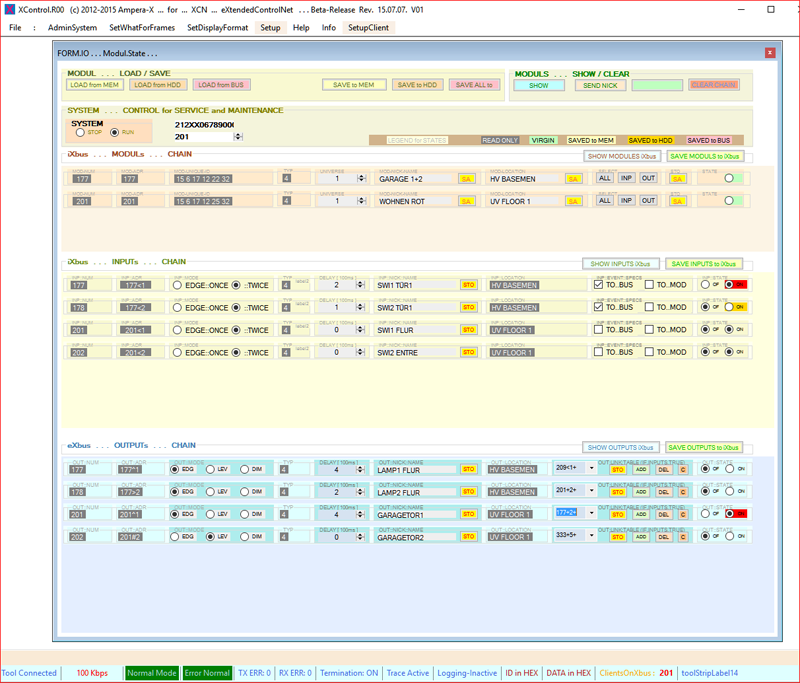This screenshot has height=683, width=800.
Task: Click STO button beside SWI1 TÜR1 nickname
Action: coord(467,285)
